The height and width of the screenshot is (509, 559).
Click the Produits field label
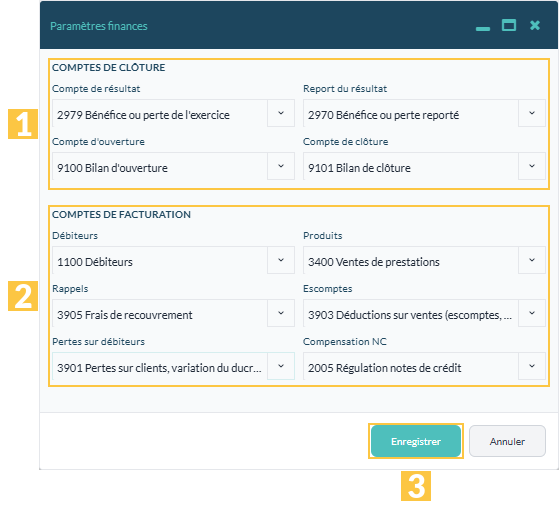[x=323, y=236]
